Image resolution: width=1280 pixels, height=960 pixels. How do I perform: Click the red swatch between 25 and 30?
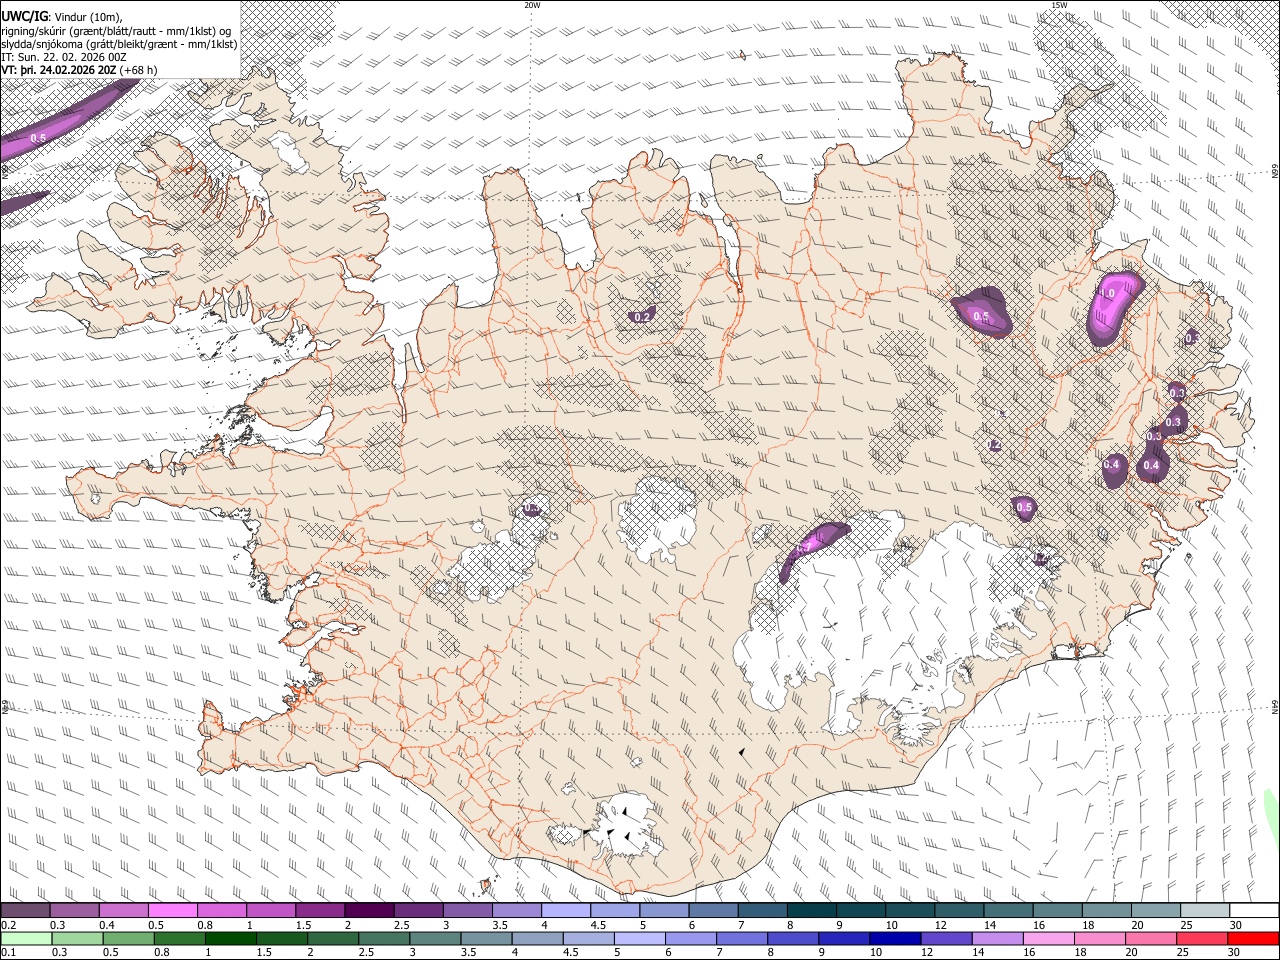[1200, 939]
